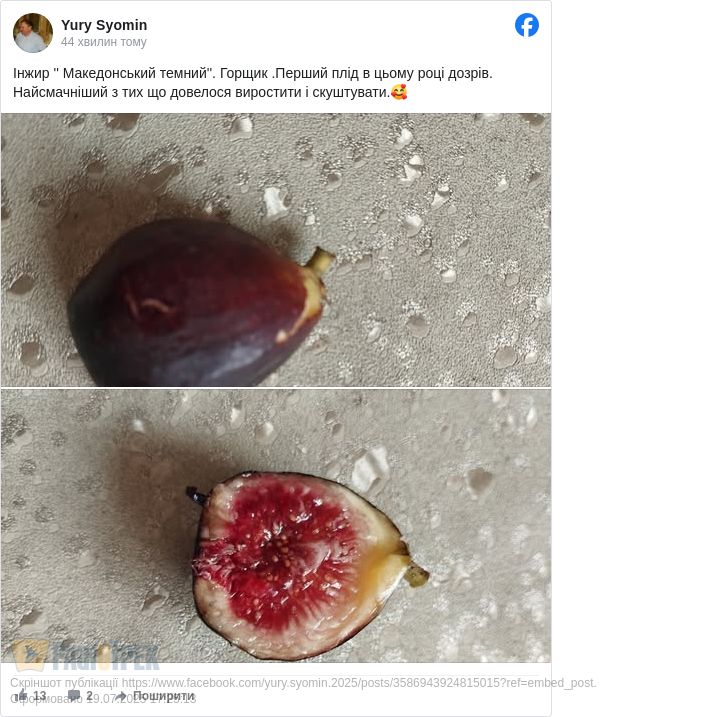Click the fig stem in top photo
720x717 pixels.
pos(320,262)
